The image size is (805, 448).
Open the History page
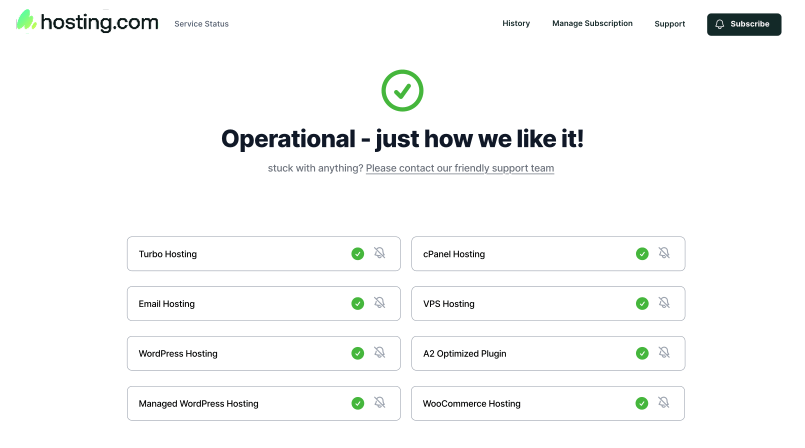(516, 24)
